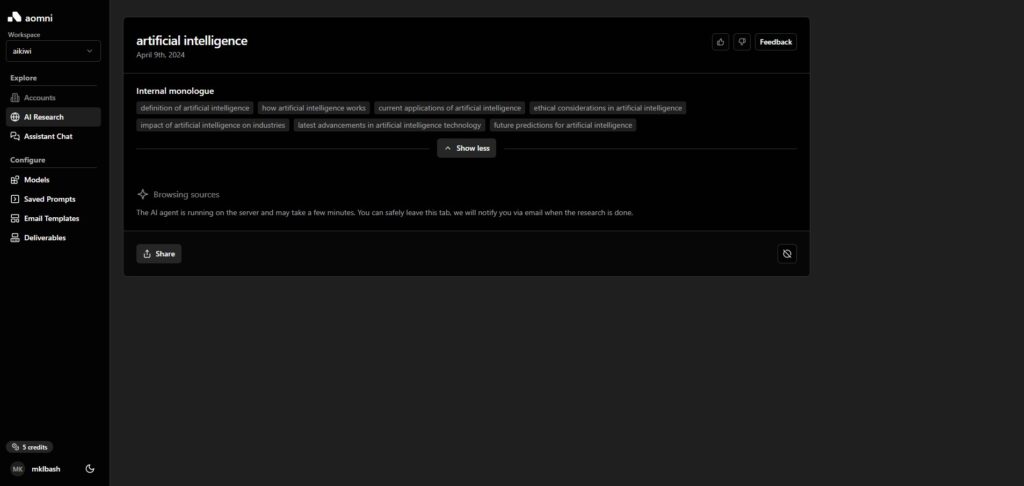Click the sparkle icon by Browsing sources
1024x486 pixels.
pos(143,194)
